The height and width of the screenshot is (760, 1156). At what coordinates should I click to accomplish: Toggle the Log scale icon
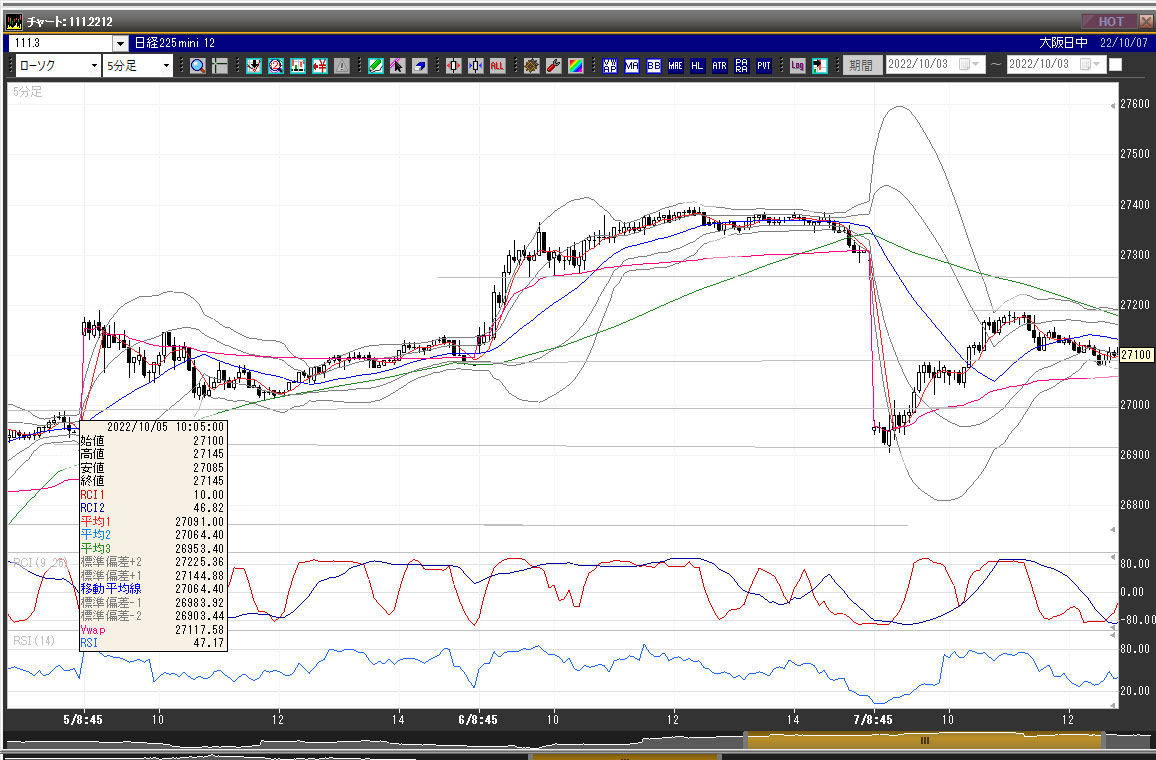pos(798,66)
